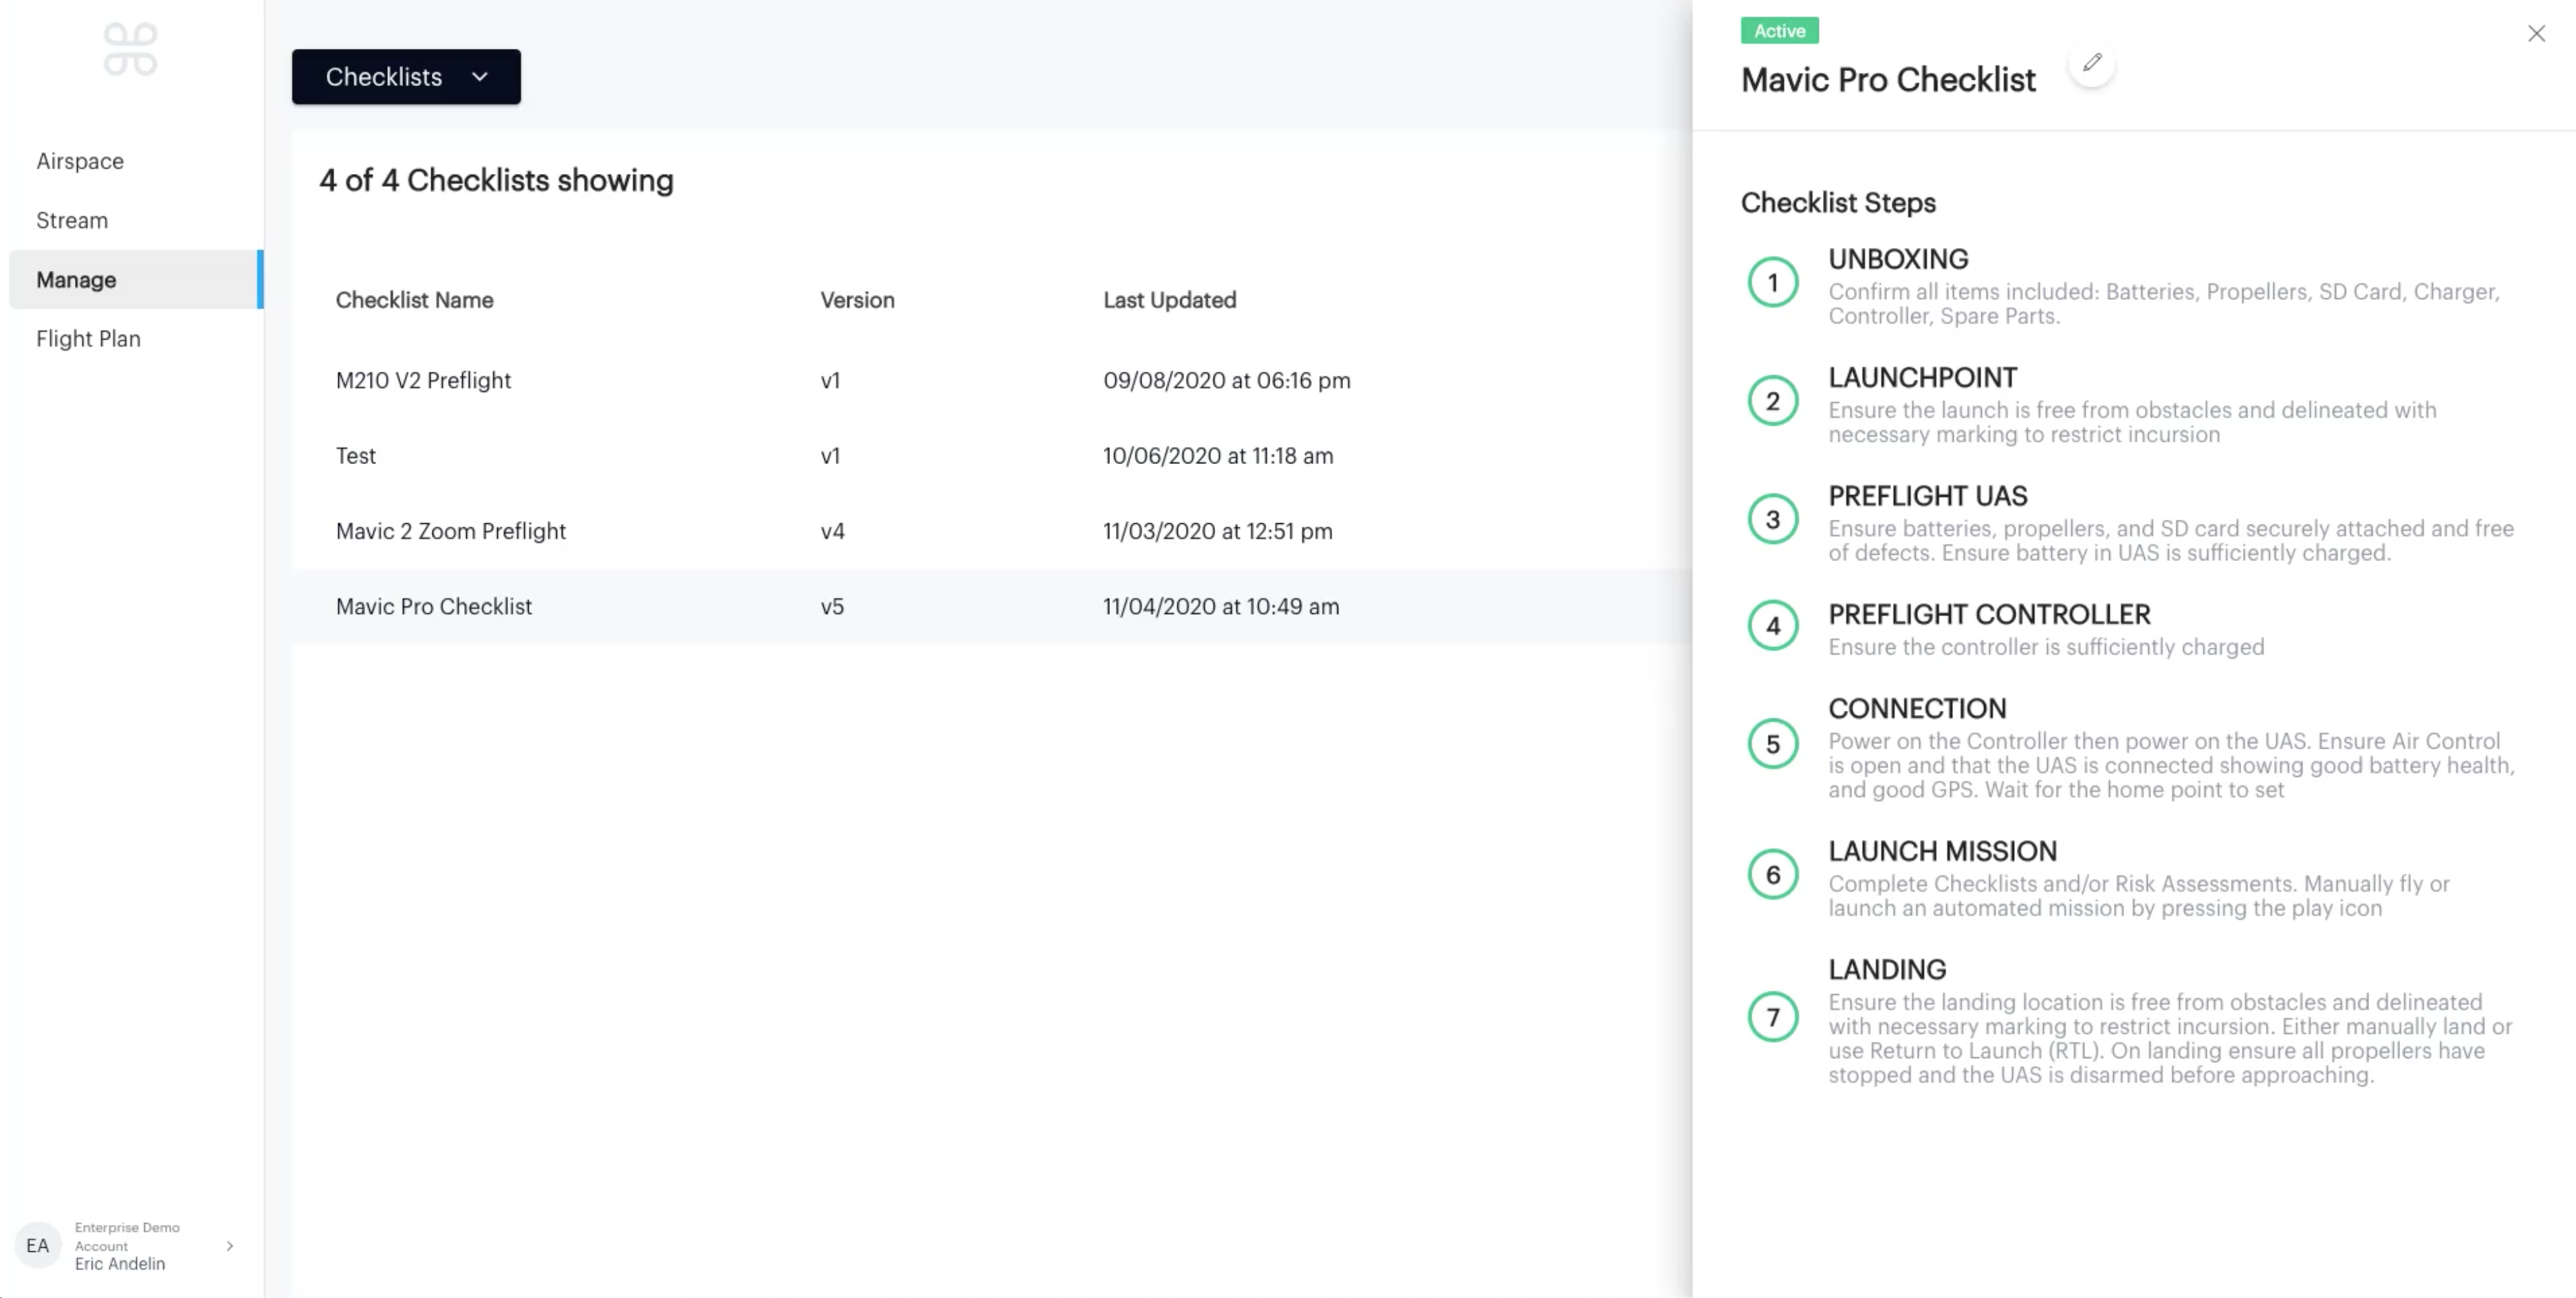Click the Last Updated column header
Screen dimensions: 2576x1298
1169,300
